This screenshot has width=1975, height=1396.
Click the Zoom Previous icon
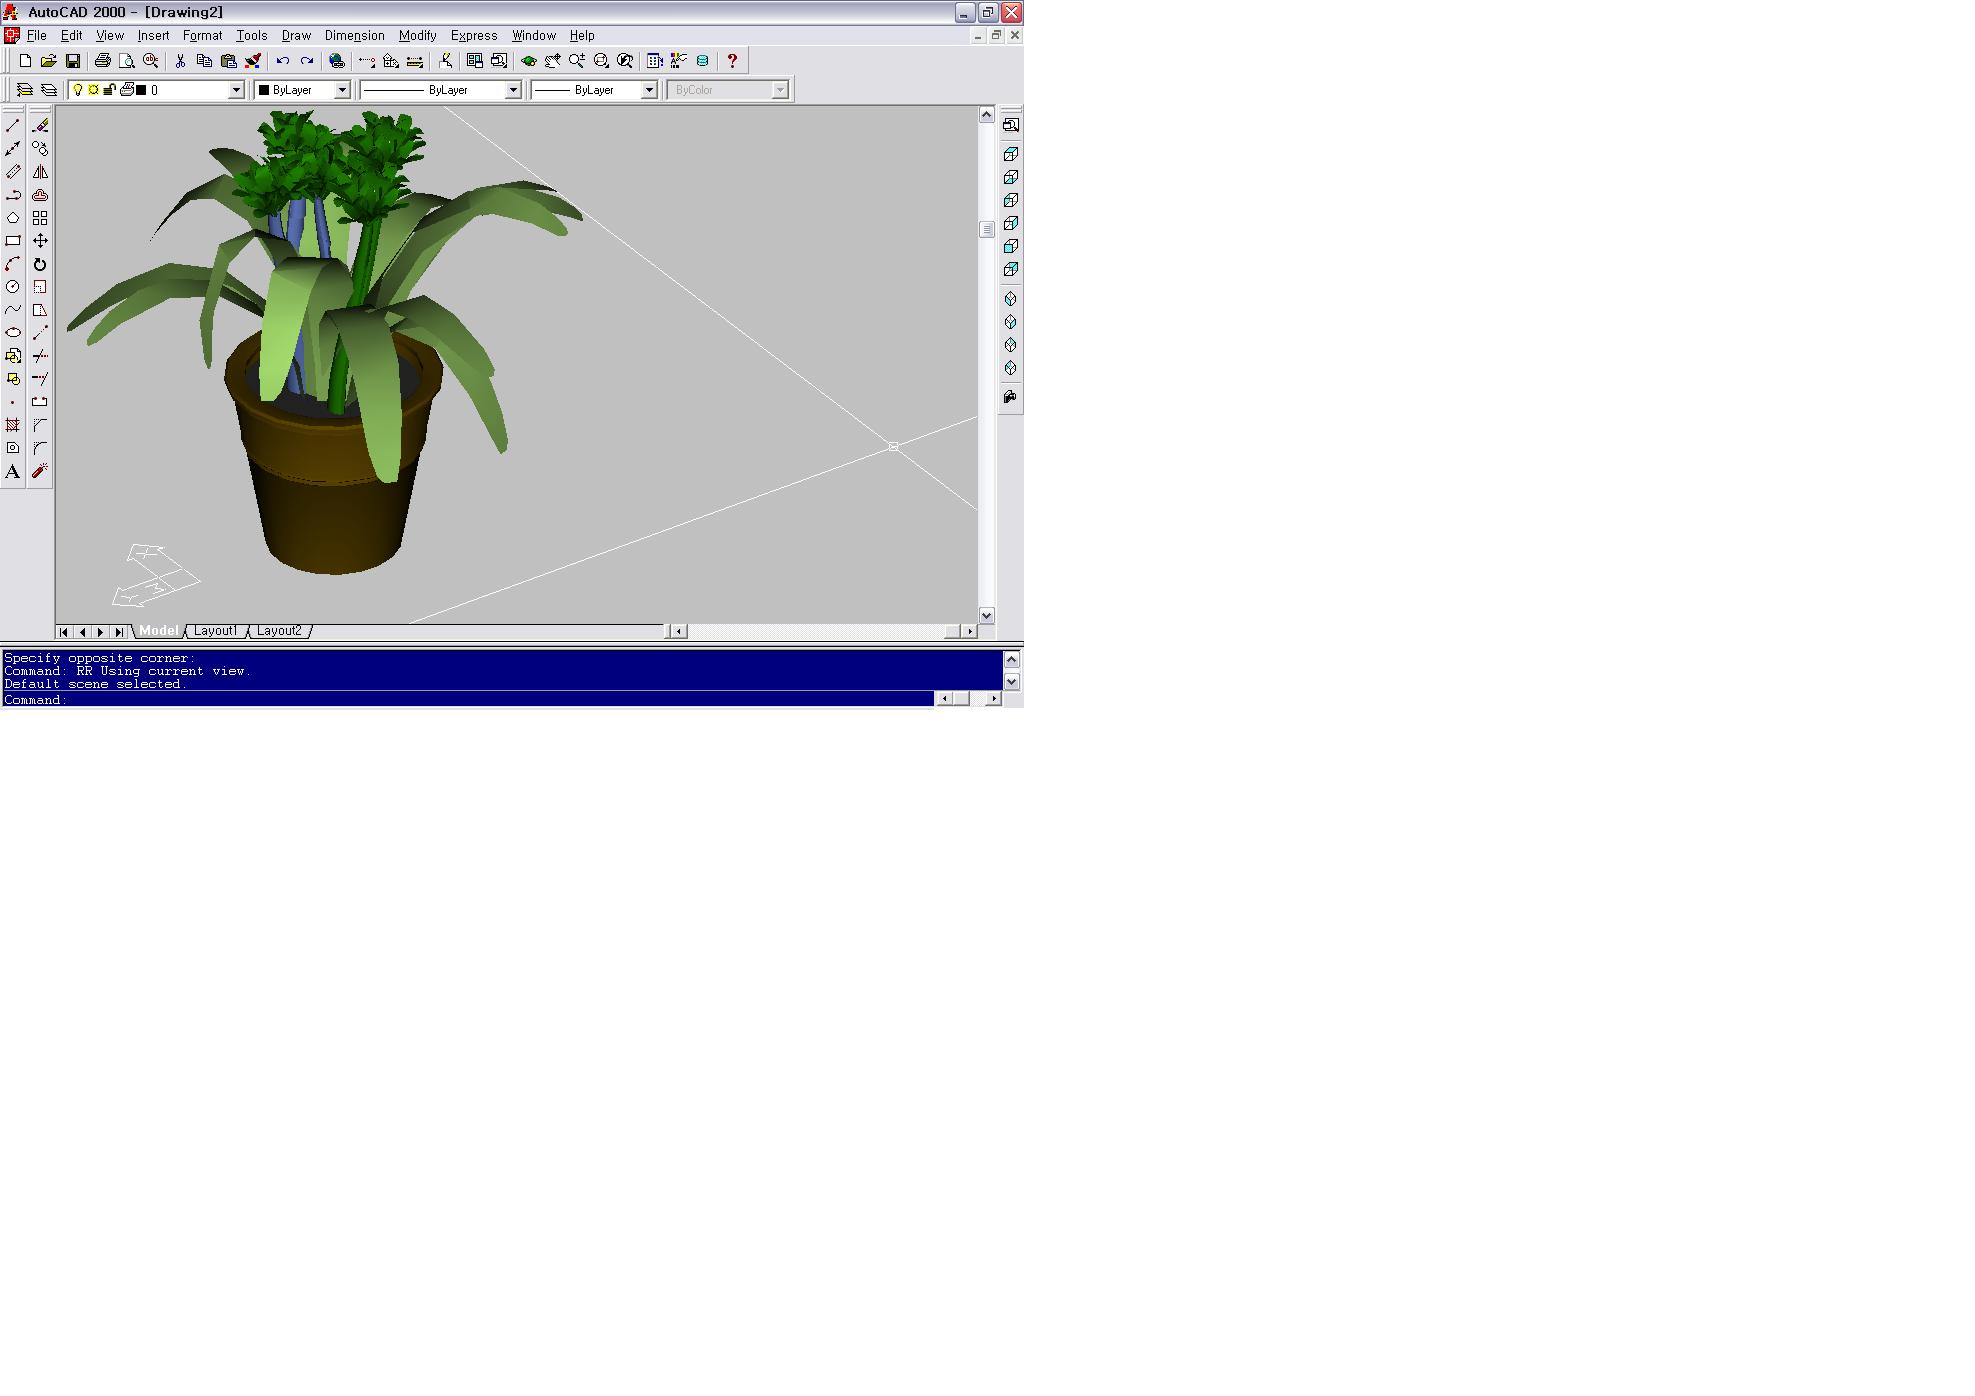625,61
